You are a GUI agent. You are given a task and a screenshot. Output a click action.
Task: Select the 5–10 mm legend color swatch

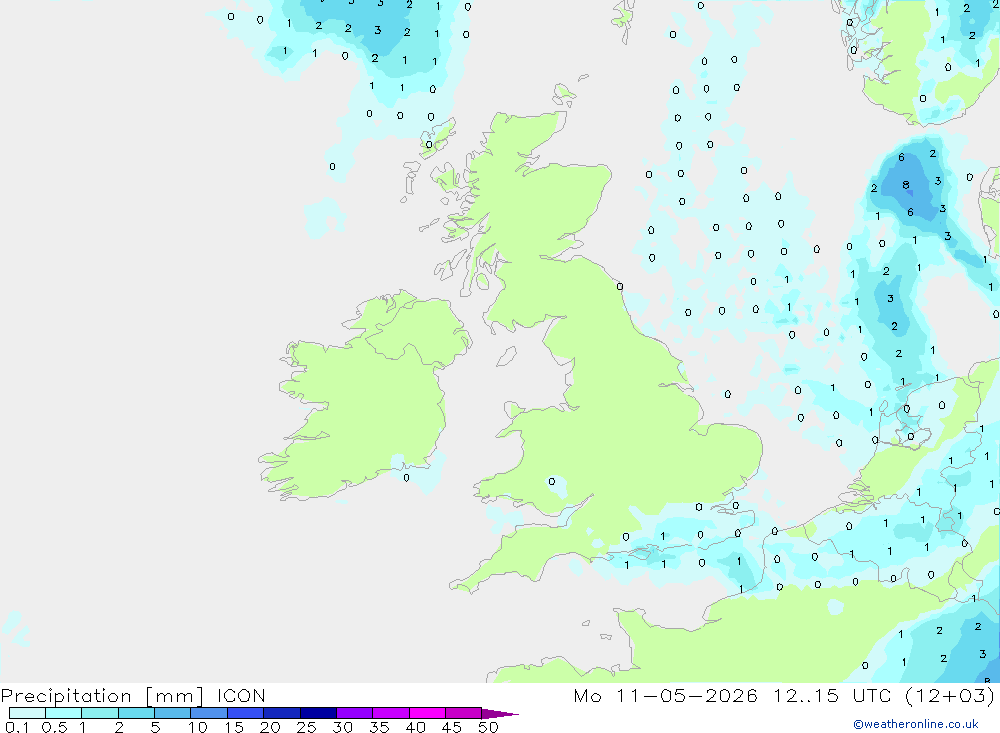(x=173, y=713)
